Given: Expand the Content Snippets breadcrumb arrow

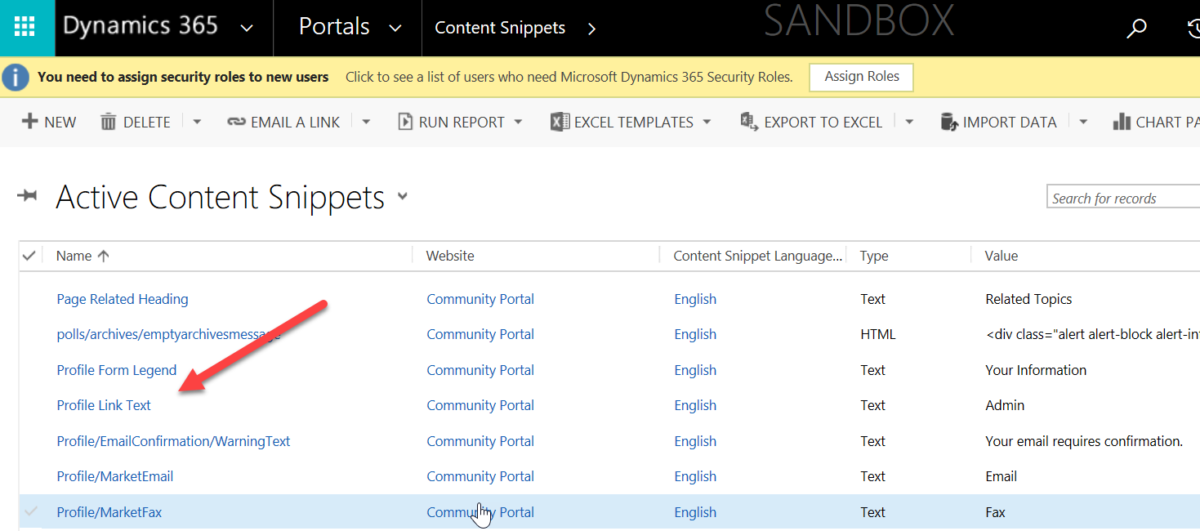Looking at the screenshot, I should pyautogui.click(x=591, y=29).
